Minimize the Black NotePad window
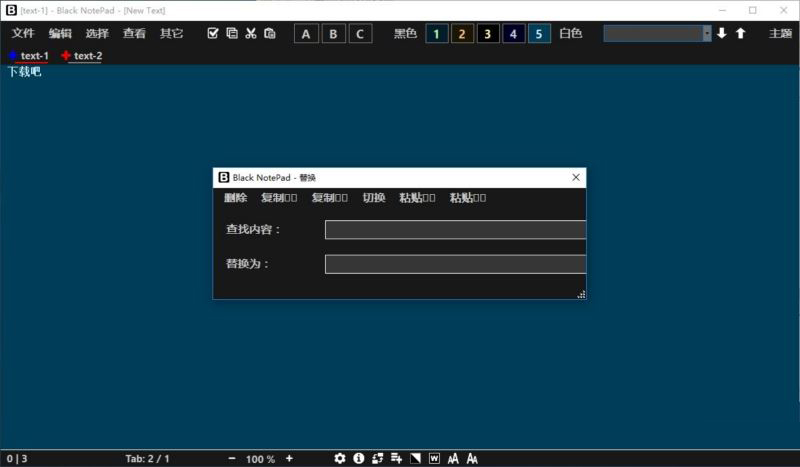The width and height of the screenshot is (800, 467). [722, 10]
